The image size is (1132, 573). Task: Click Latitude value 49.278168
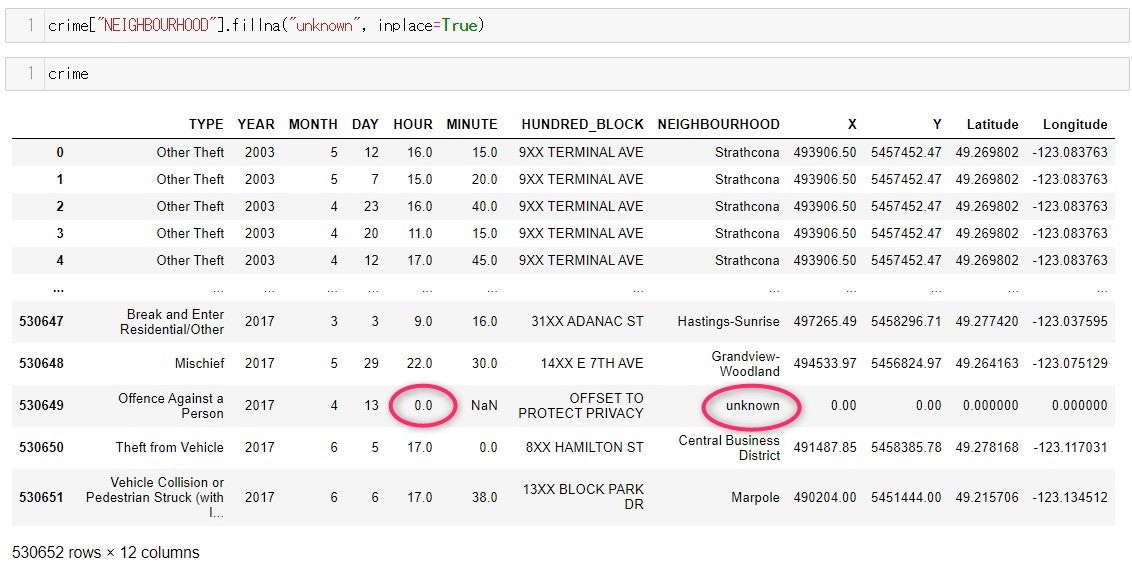coord(987,447)
